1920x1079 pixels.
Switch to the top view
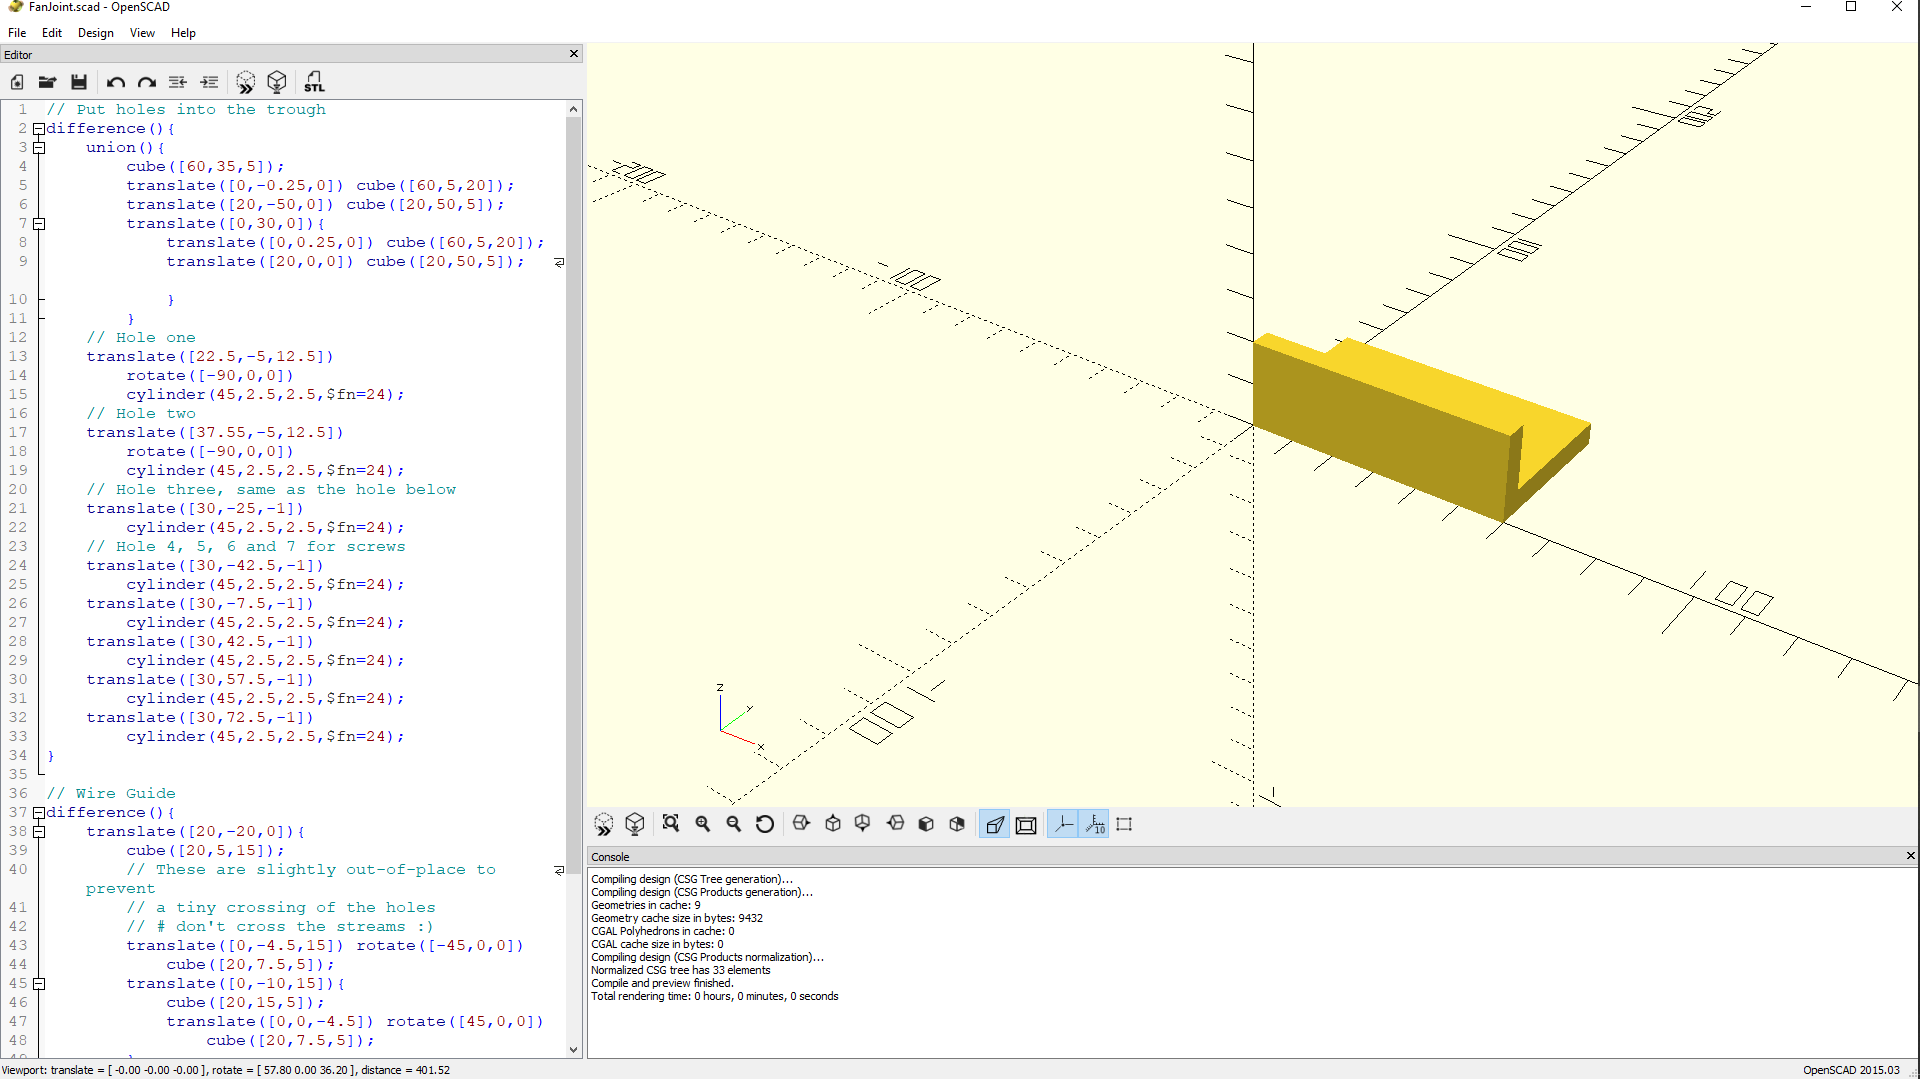click(833, 824)
